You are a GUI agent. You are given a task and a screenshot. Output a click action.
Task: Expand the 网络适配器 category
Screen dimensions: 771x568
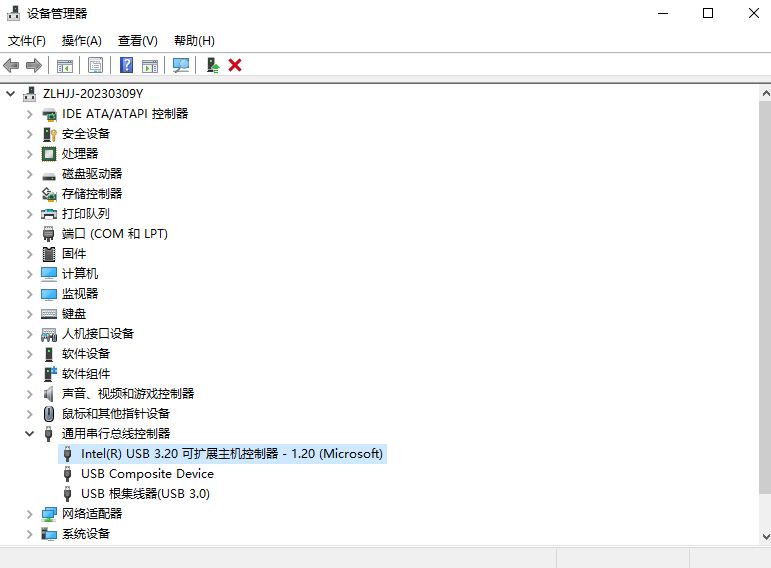click(x=30, y=514)
